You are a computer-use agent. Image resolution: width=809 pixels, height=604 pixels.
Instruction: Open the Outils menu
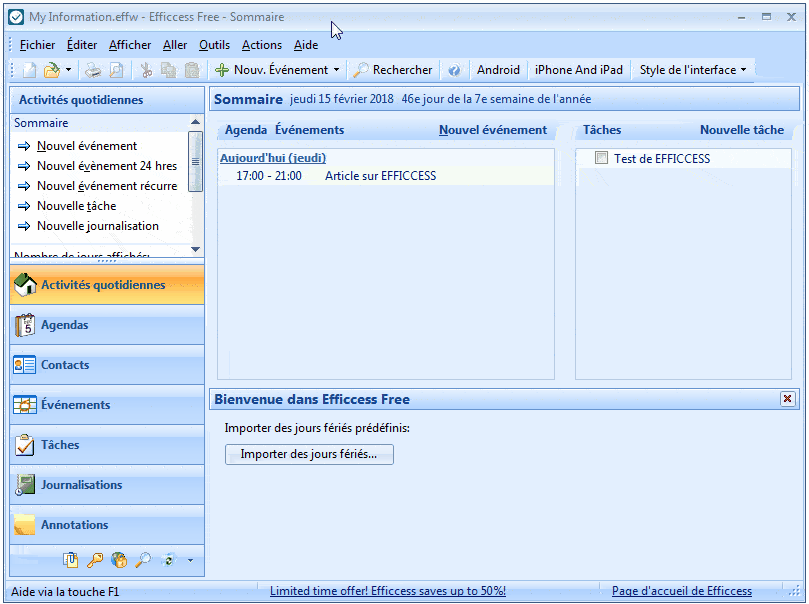[215, 45]
